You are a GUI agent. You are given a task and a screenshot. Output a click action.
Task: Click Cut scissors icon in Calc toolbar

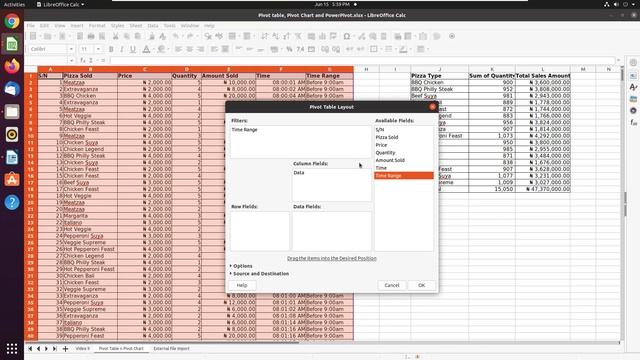coord(116,36)
